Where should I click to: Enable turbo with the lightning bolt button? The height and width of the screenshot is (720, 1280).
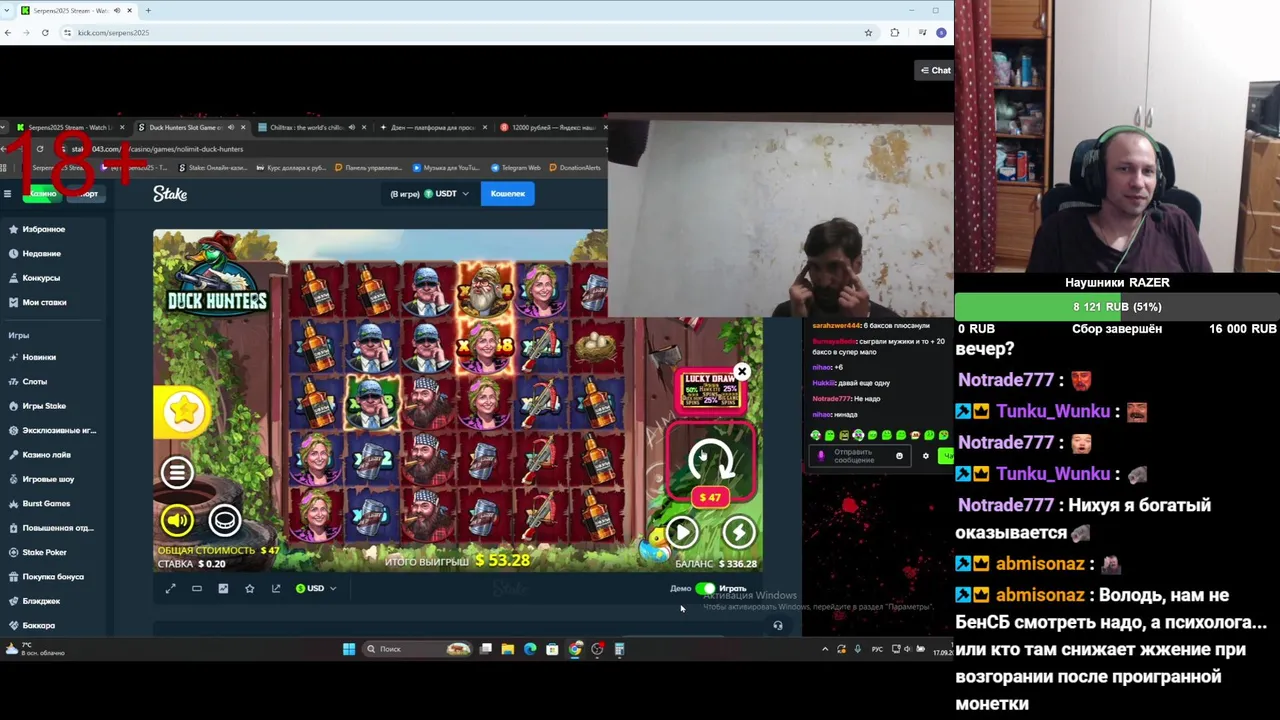(739, 533)
